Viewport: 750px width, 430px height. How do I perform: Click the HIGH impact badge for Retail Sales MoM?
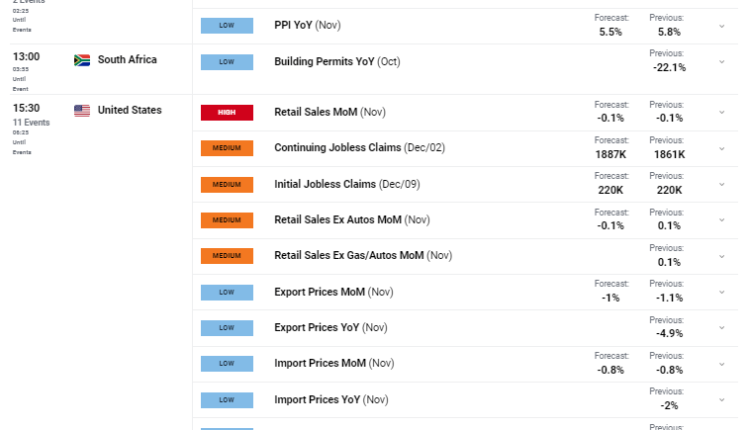(x=227, y=113)
